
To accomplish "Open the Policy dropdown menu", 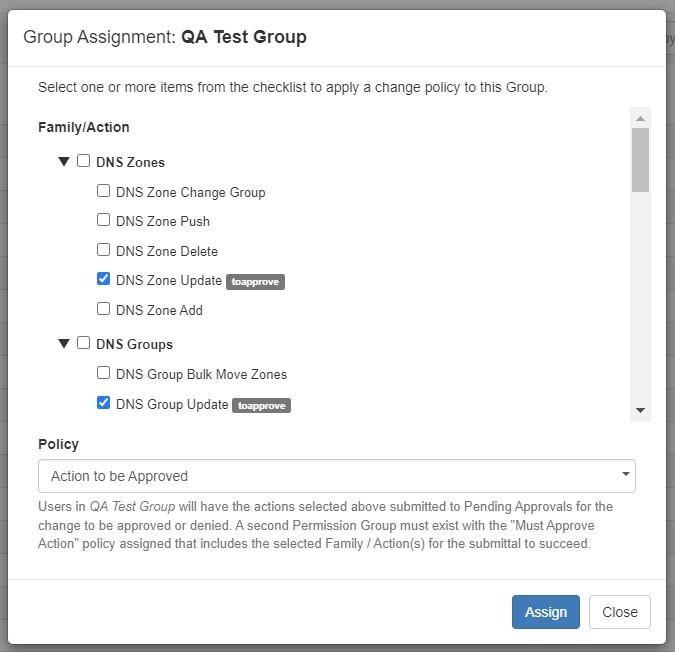I will pos(336,476).
